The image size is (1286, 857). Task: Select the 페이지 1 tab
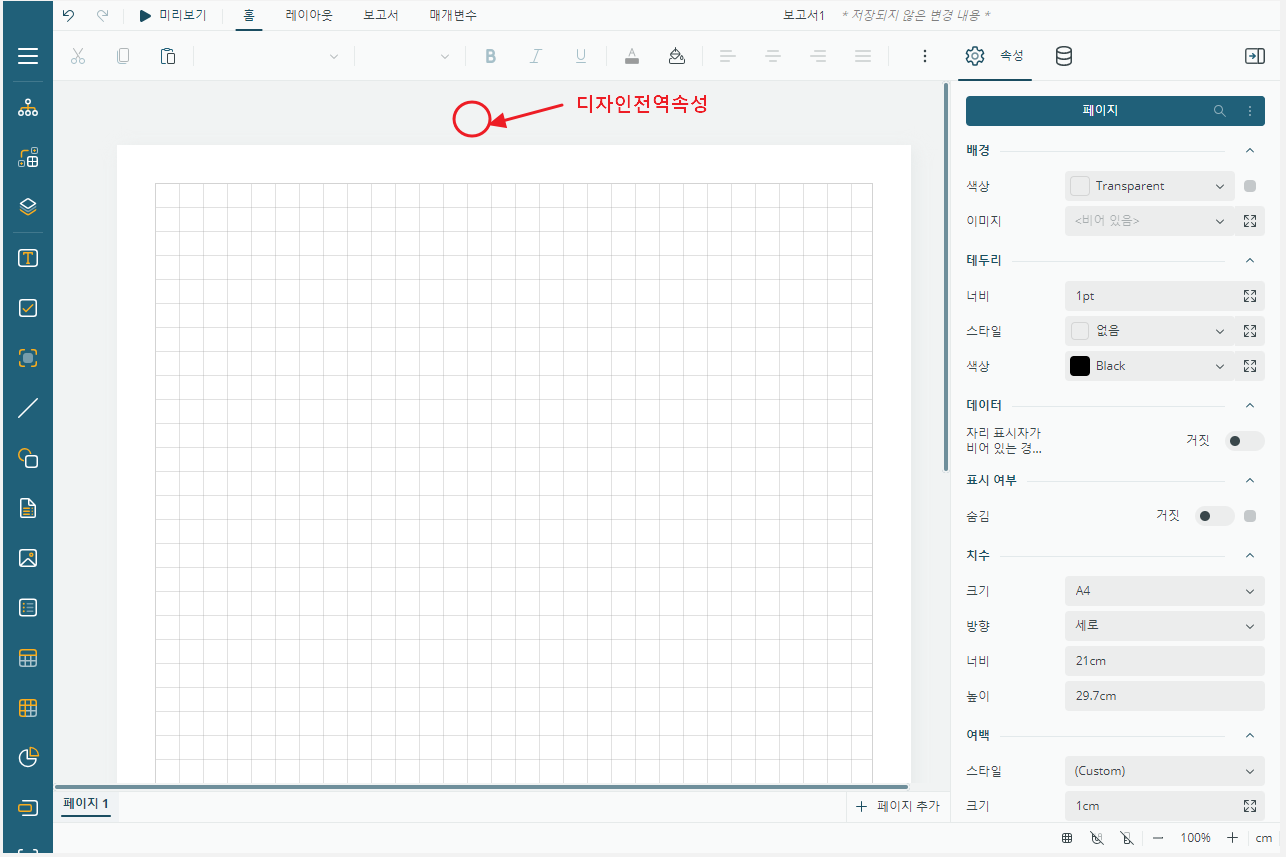click(x=86, y=803)
